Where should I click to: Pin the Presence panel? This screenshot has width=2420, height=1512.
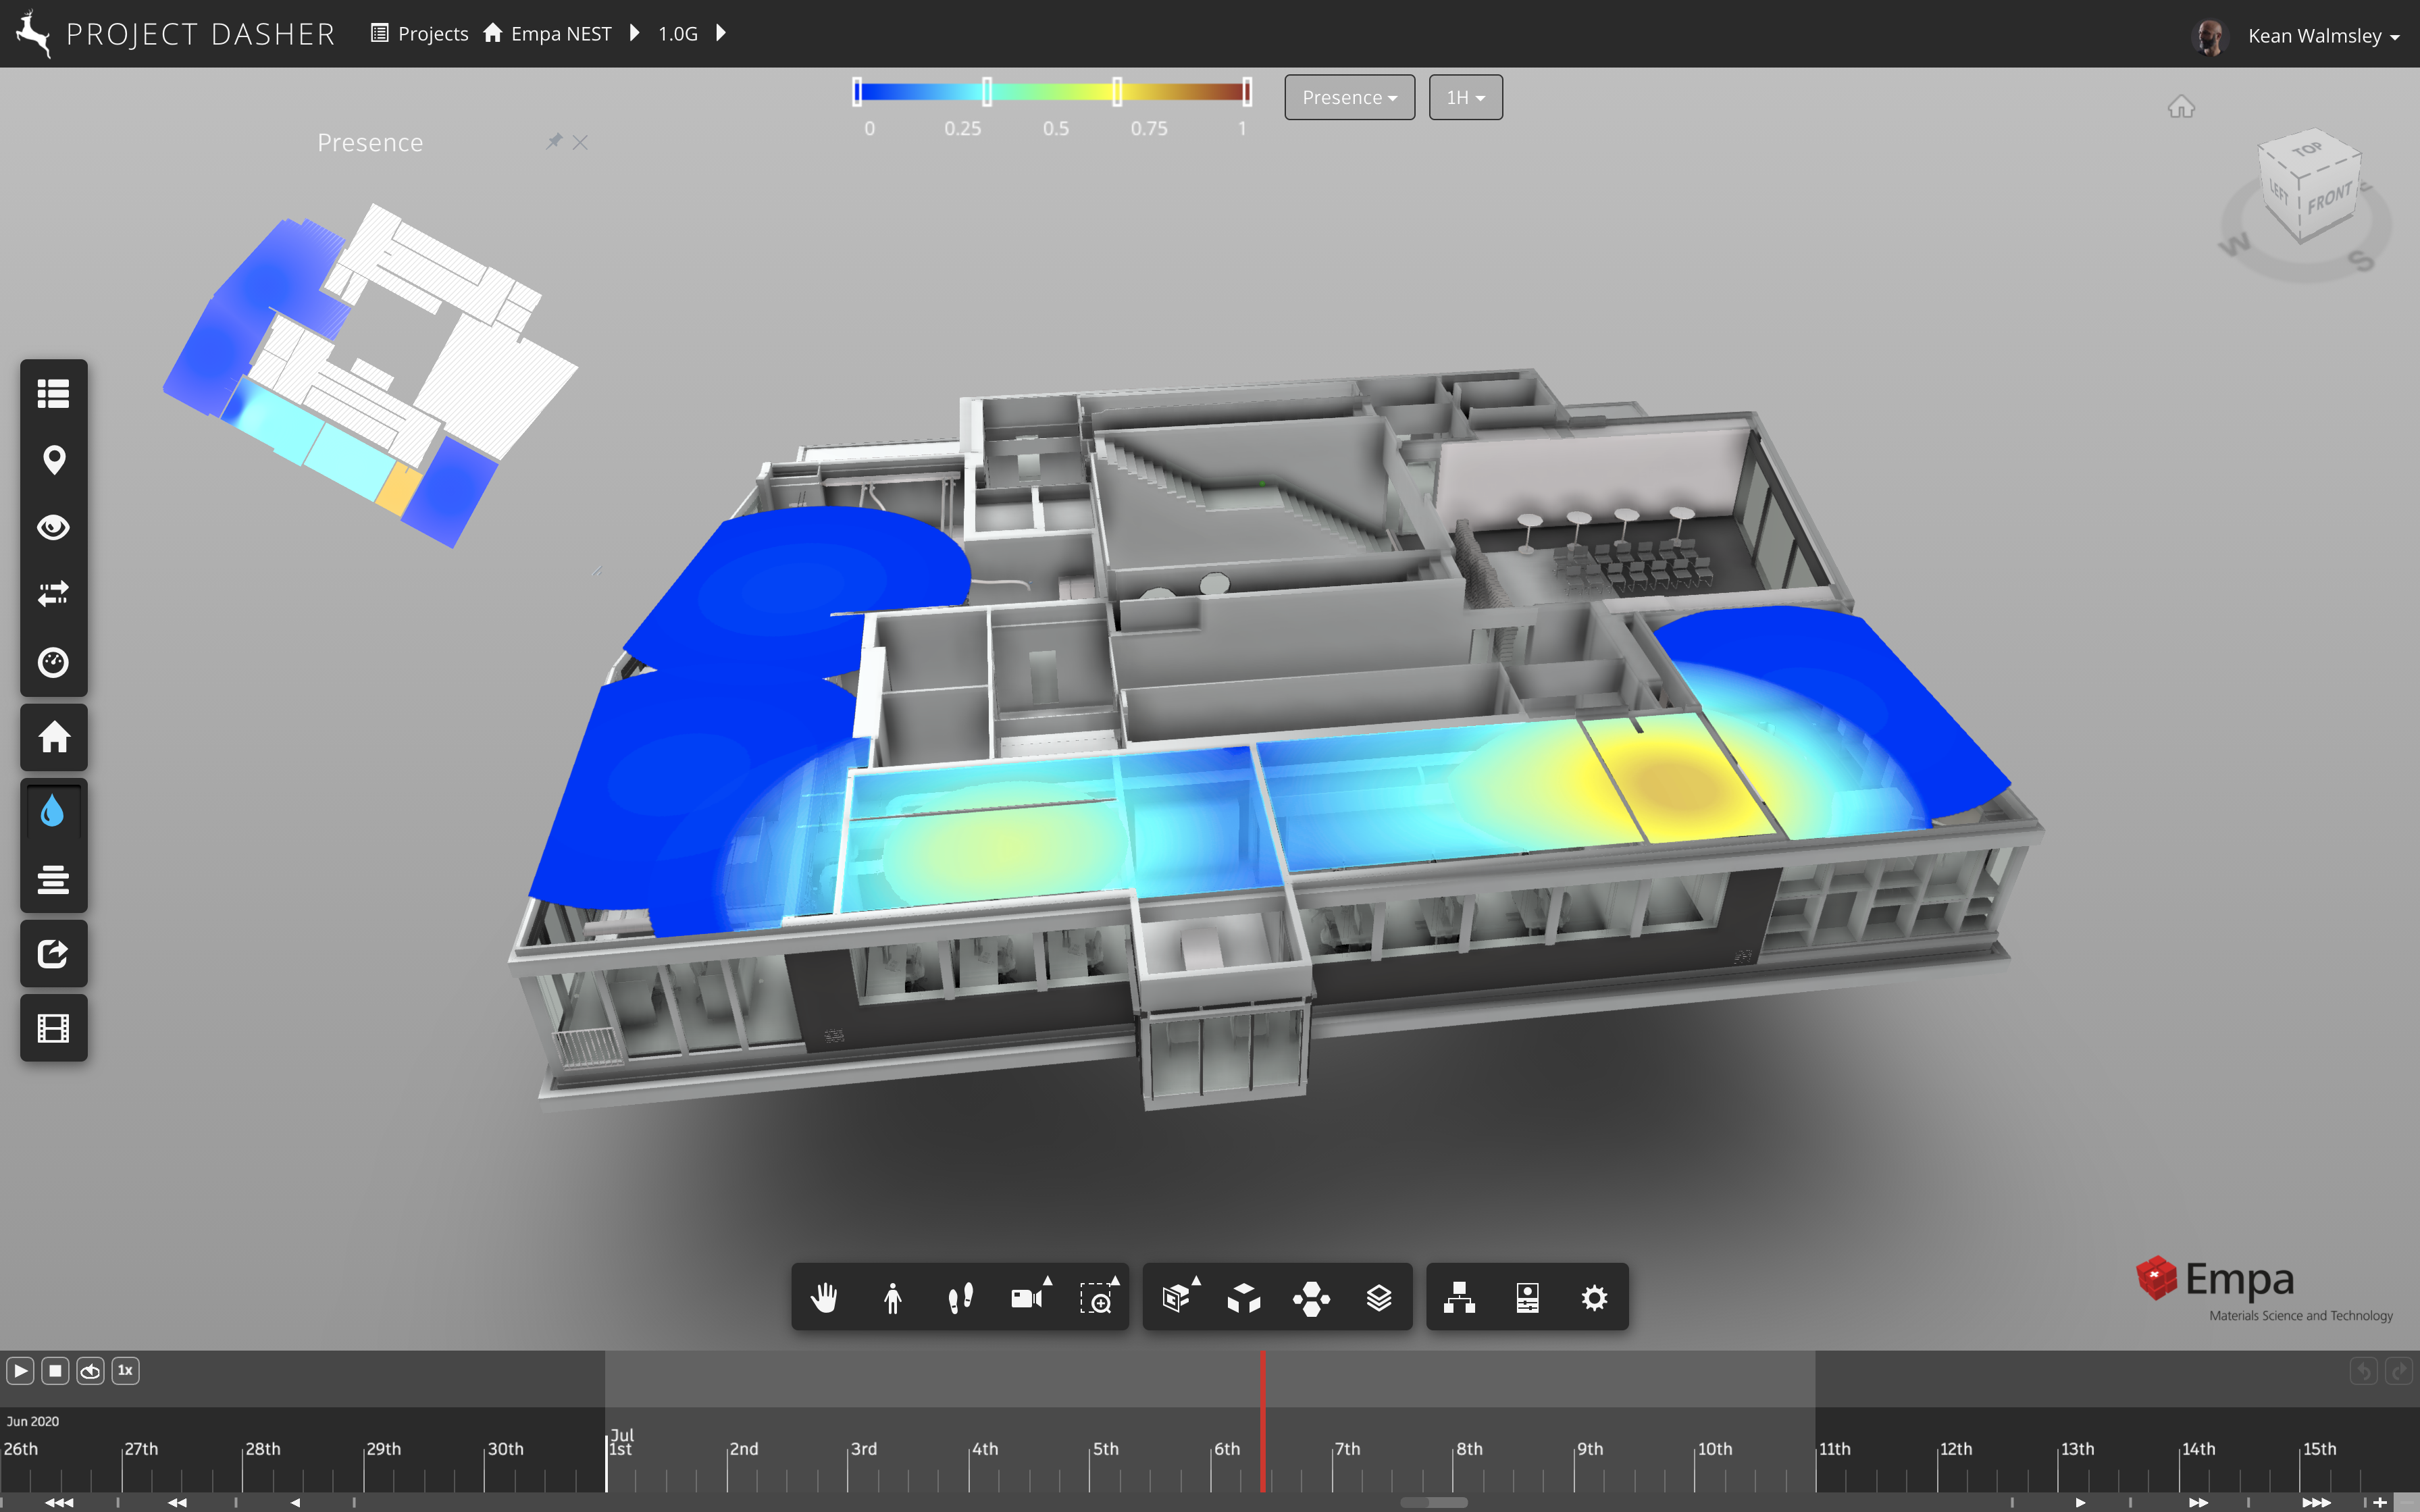point(554,141)
